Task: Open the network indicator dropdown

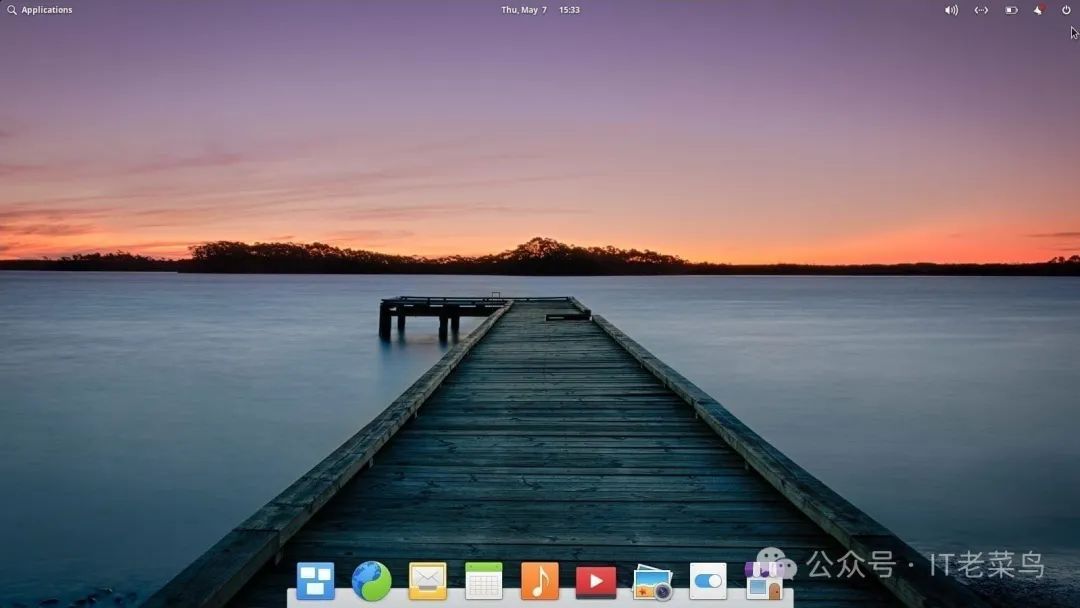Action: (981, 9)
